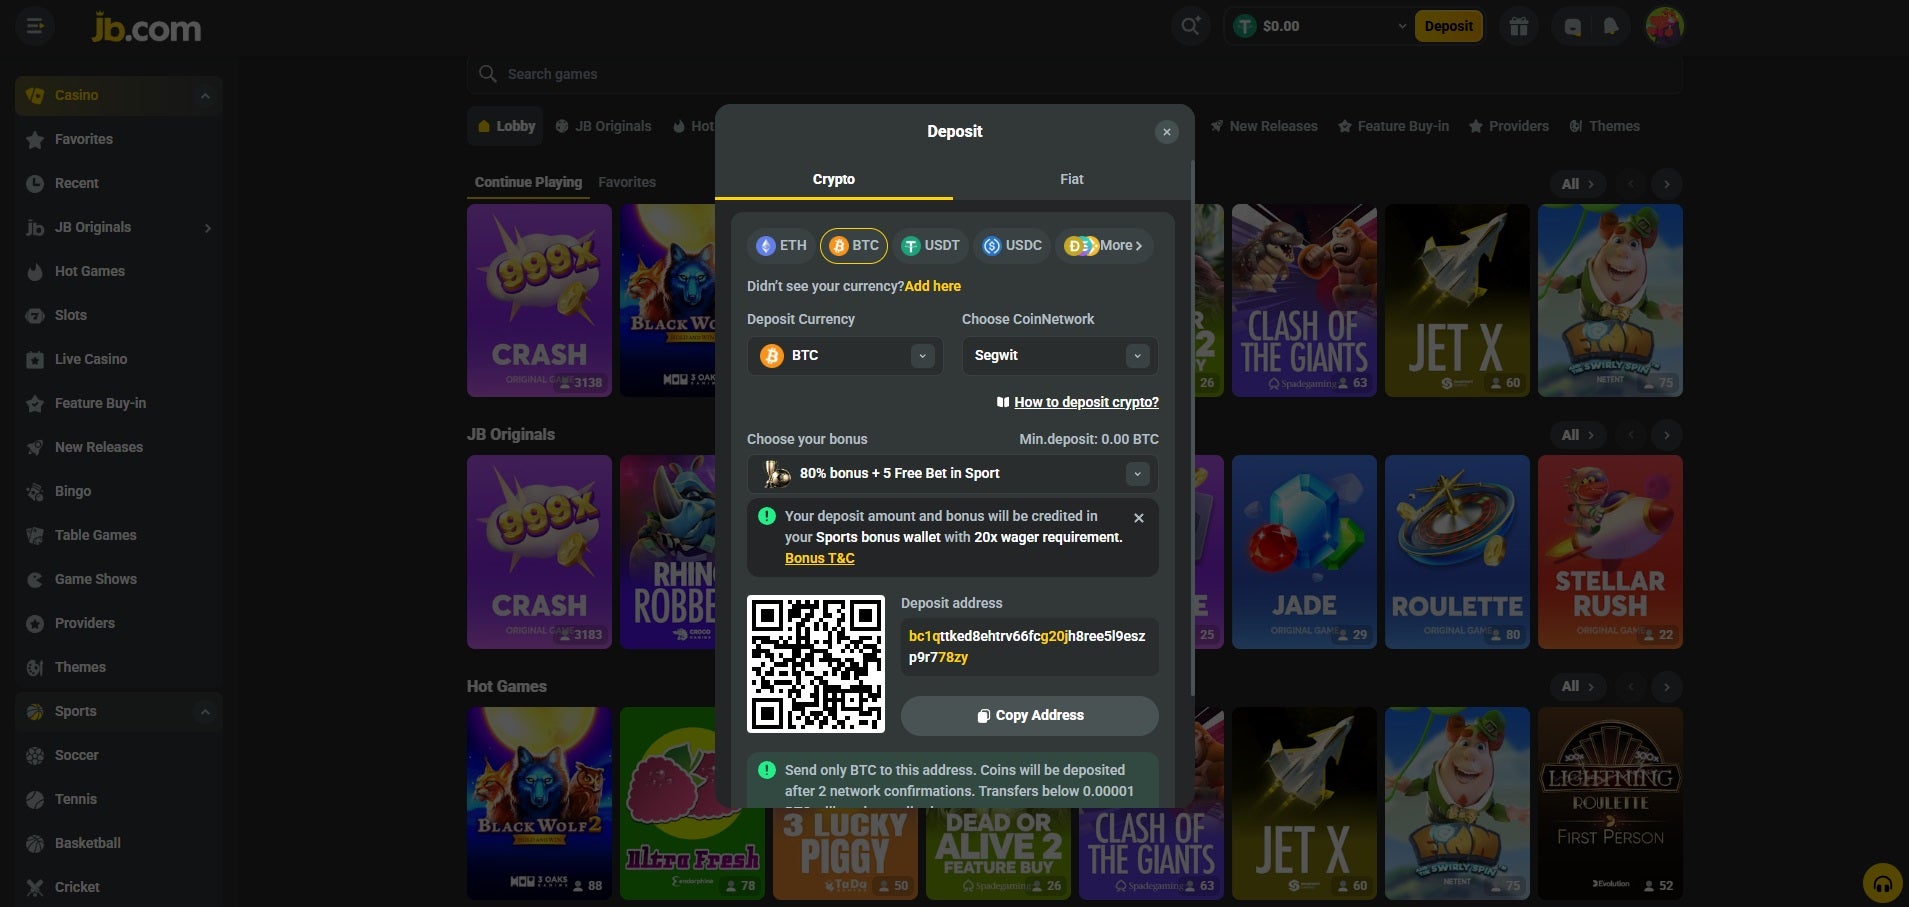This screenshot has width=1909, height=907.
Task: Open Slots in the sidebar
Action: pos(118,315)
